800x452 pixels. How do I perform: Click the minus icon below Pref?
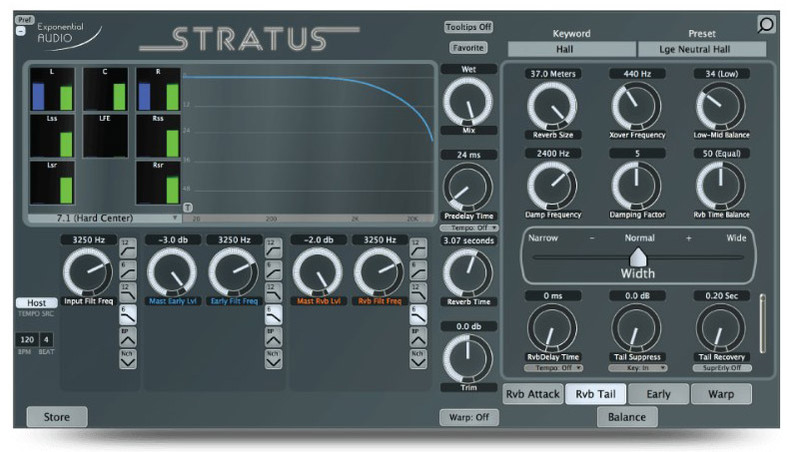[20, 31]
